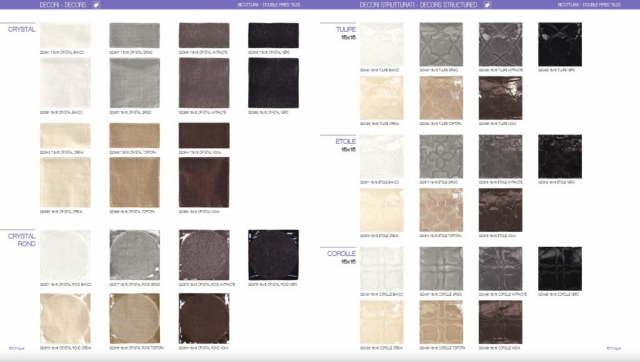Choose the Etoile Antracite tile
The width and height of the screenshot is (640, 362).
click(500, 157)
